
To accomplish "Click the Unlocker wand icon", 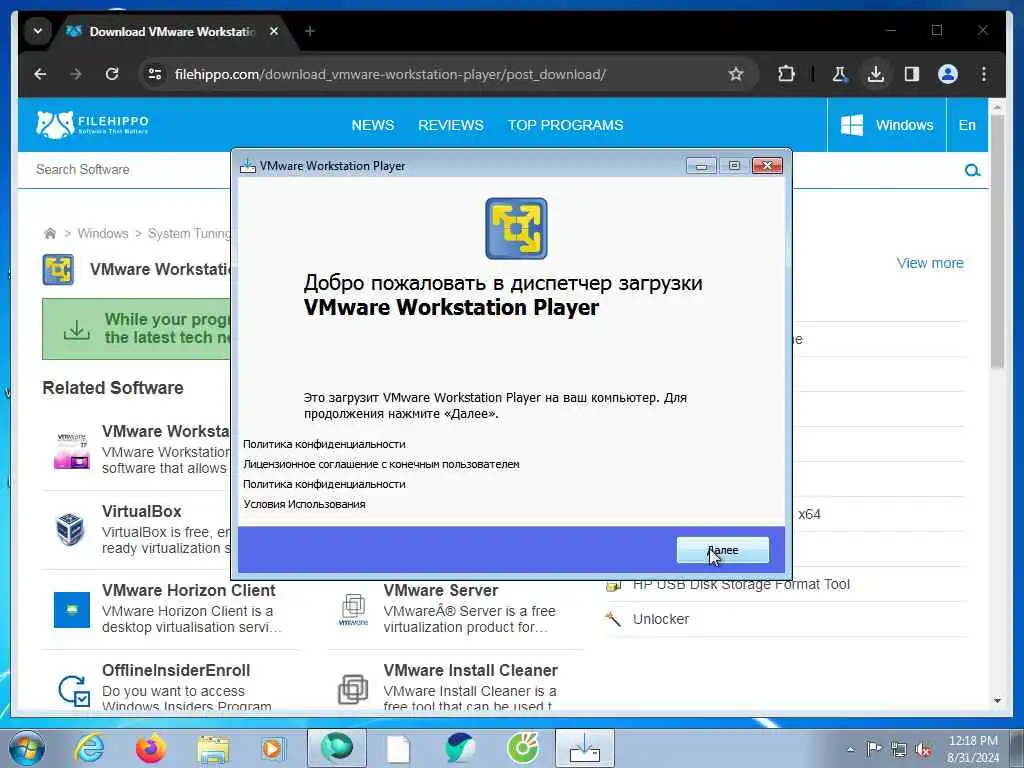I will point(613,618).
